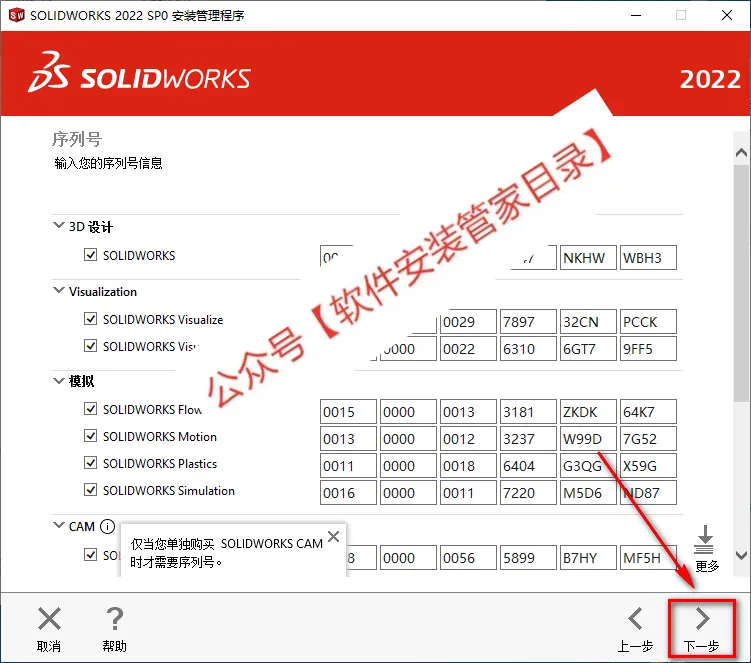Click the 3181 serial field
The height and width of the screenshot is (663, 751).
[x=528, y=412]
